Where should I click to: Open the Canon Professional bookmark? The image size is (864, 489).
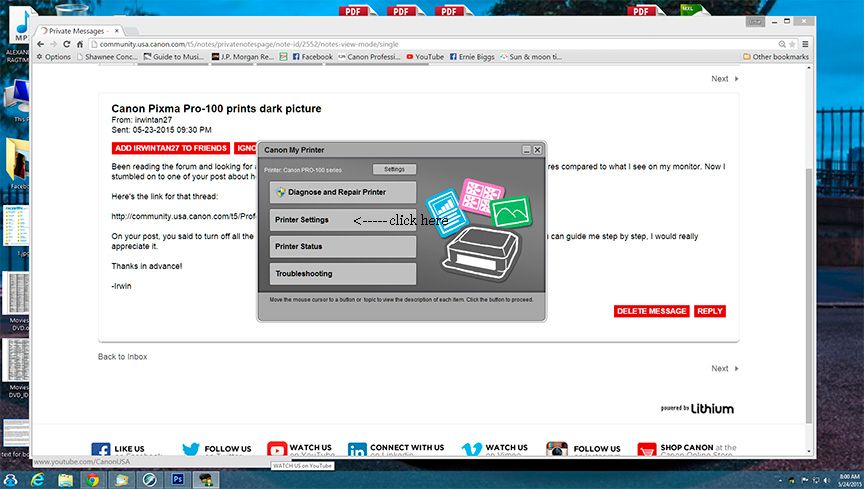click(370, 57)
